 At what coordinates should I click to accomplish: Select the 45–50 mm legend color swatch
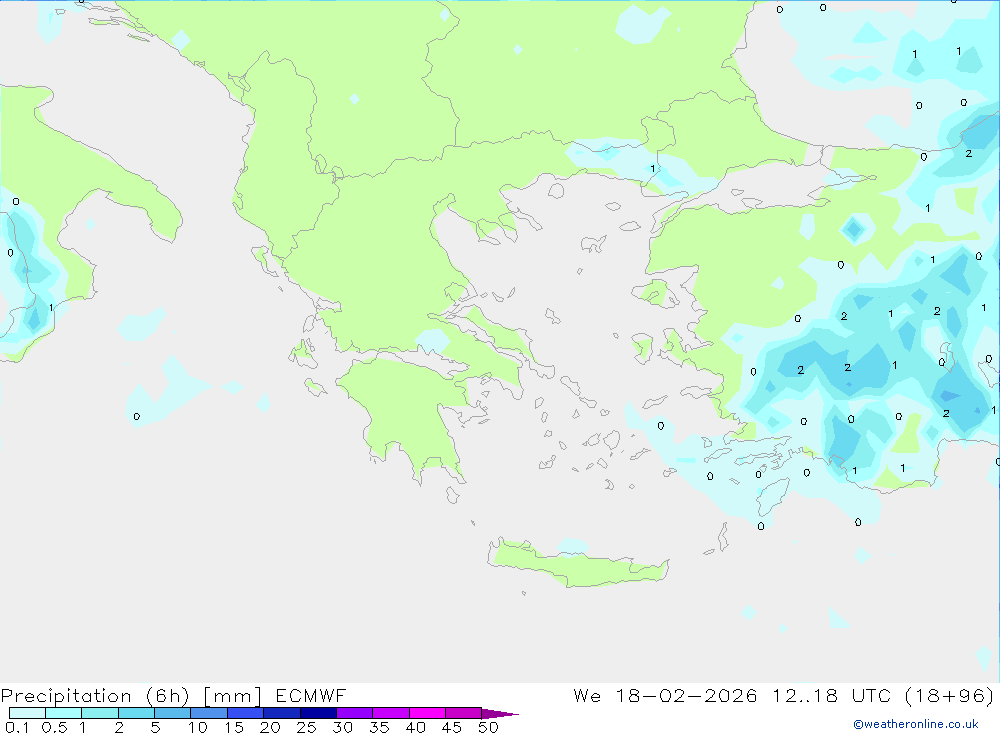(464, 713)
